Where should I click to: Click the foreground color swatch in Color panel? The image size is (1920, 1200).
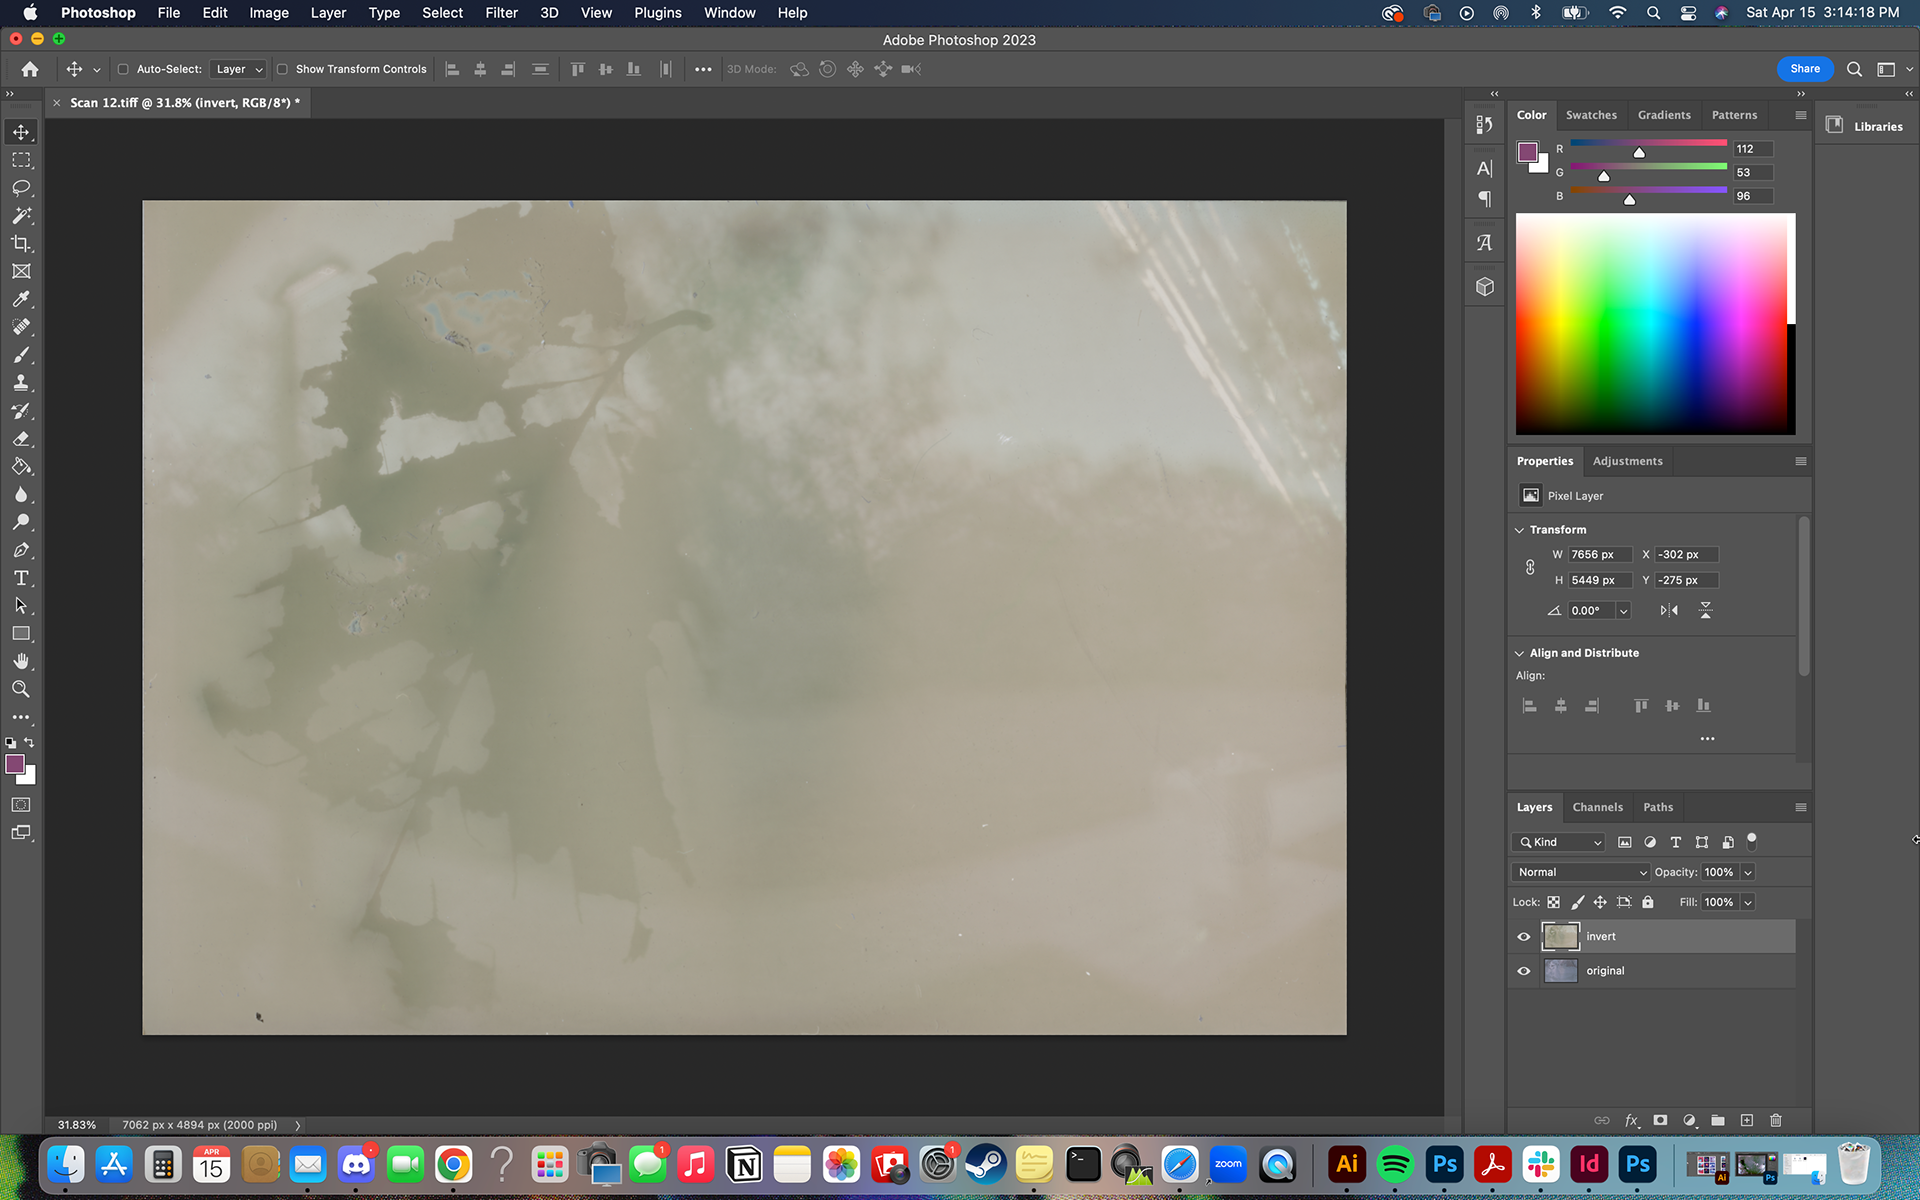tap(1527, 152)
